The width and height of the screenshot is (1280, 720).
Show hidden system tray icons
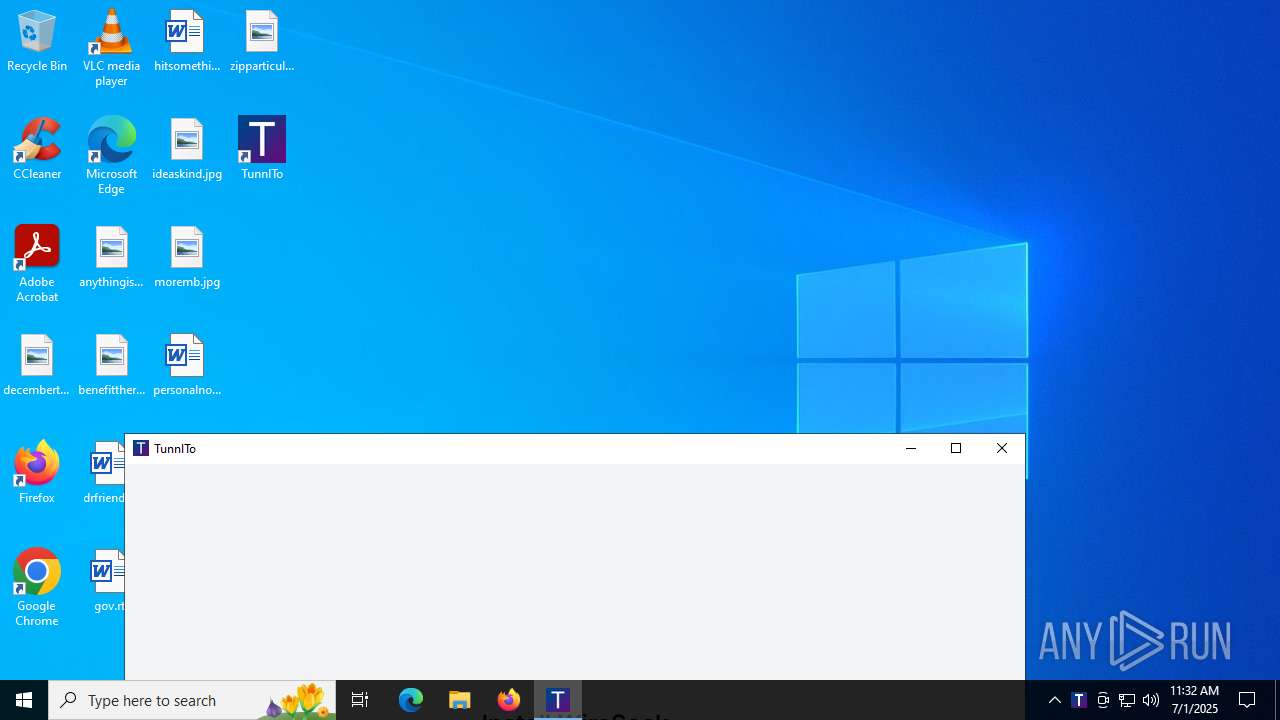point(1055,700)
